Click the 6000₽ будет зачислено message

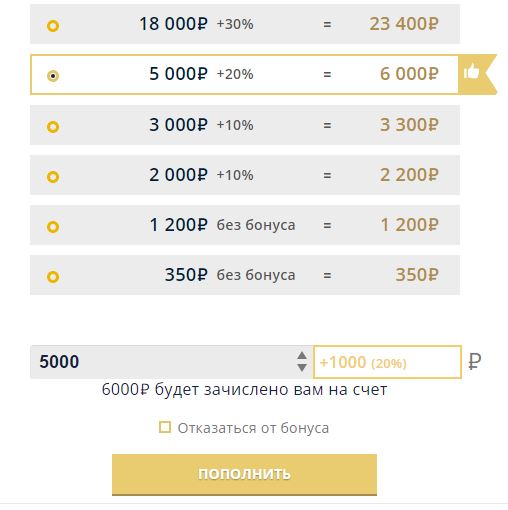click(244, 390)
